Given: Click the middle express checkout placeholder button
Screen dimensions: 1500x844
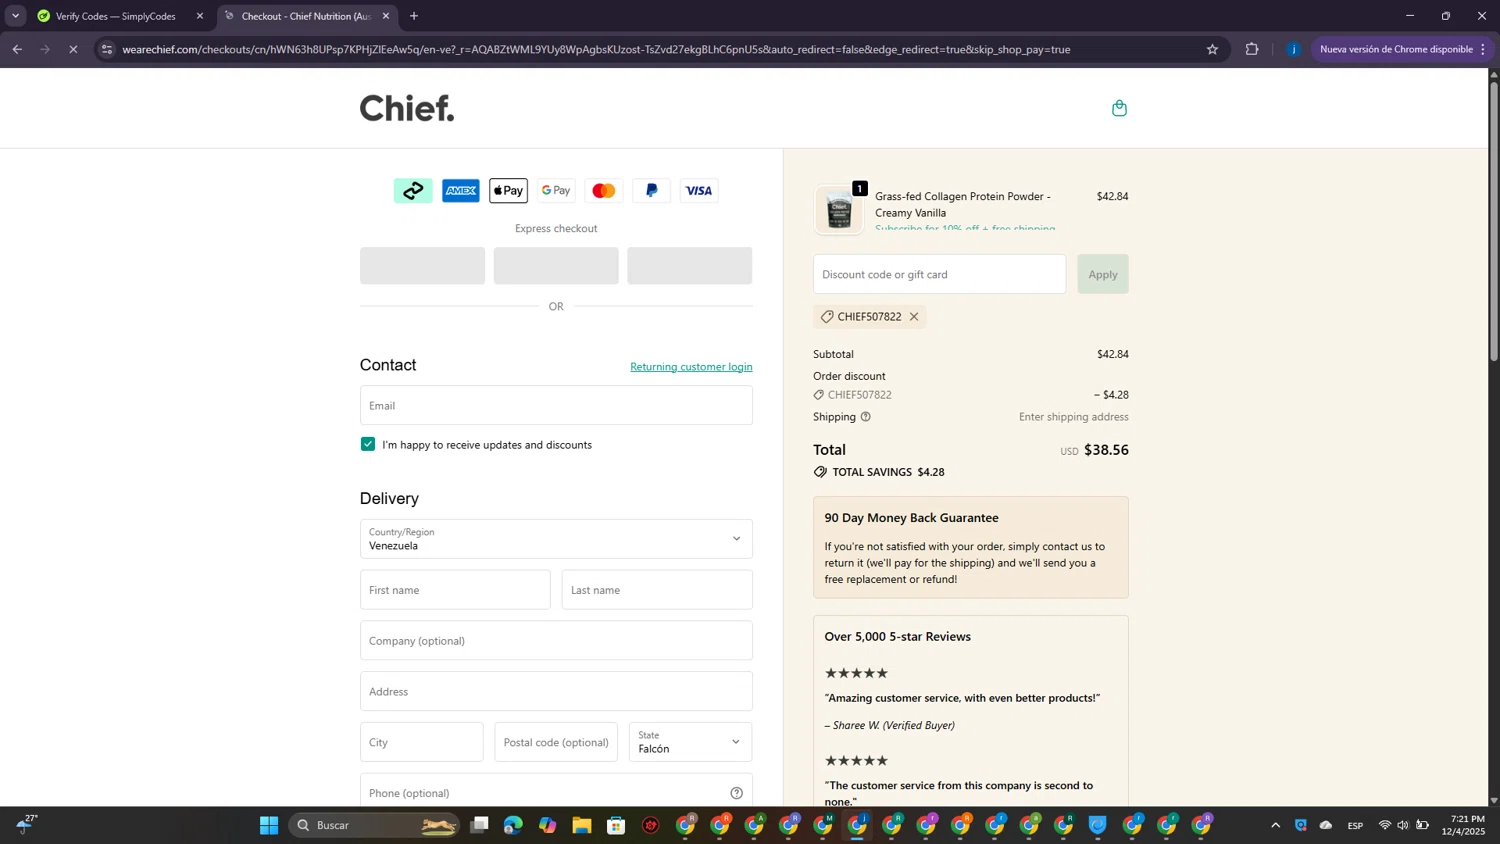Looking at the screenshot, I should pos(556,266).
